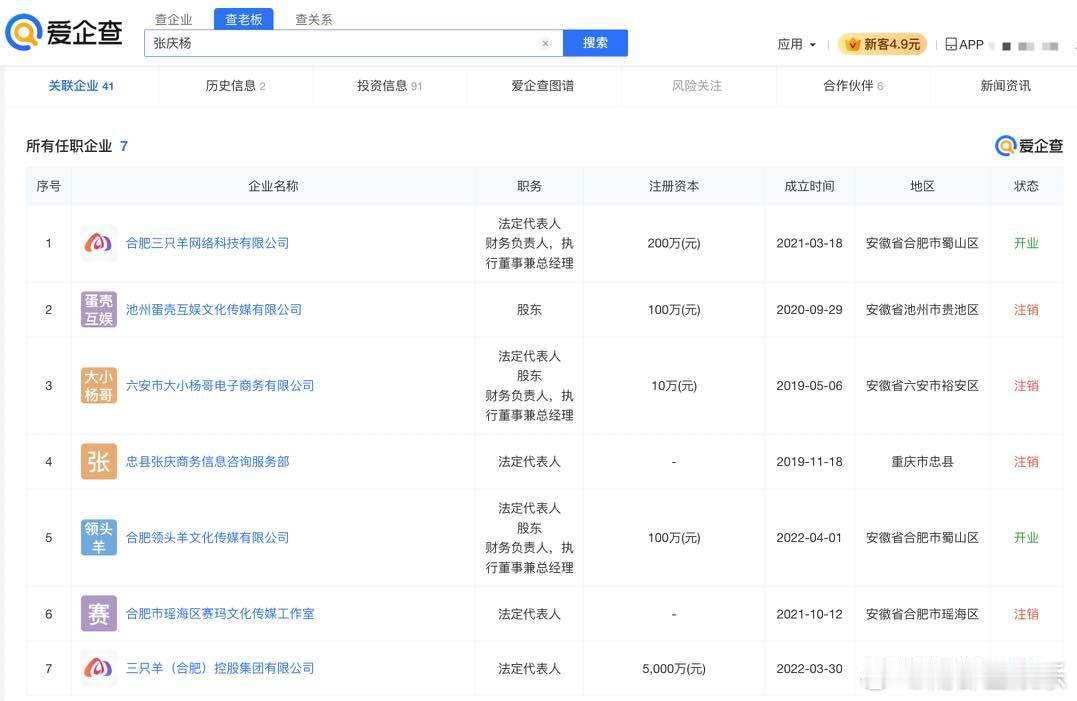Open 池州蛋壳互娱文化传媒有限公司 link
The height and width of the screenshot is (701, 1077).
click(x=214, y=310)
